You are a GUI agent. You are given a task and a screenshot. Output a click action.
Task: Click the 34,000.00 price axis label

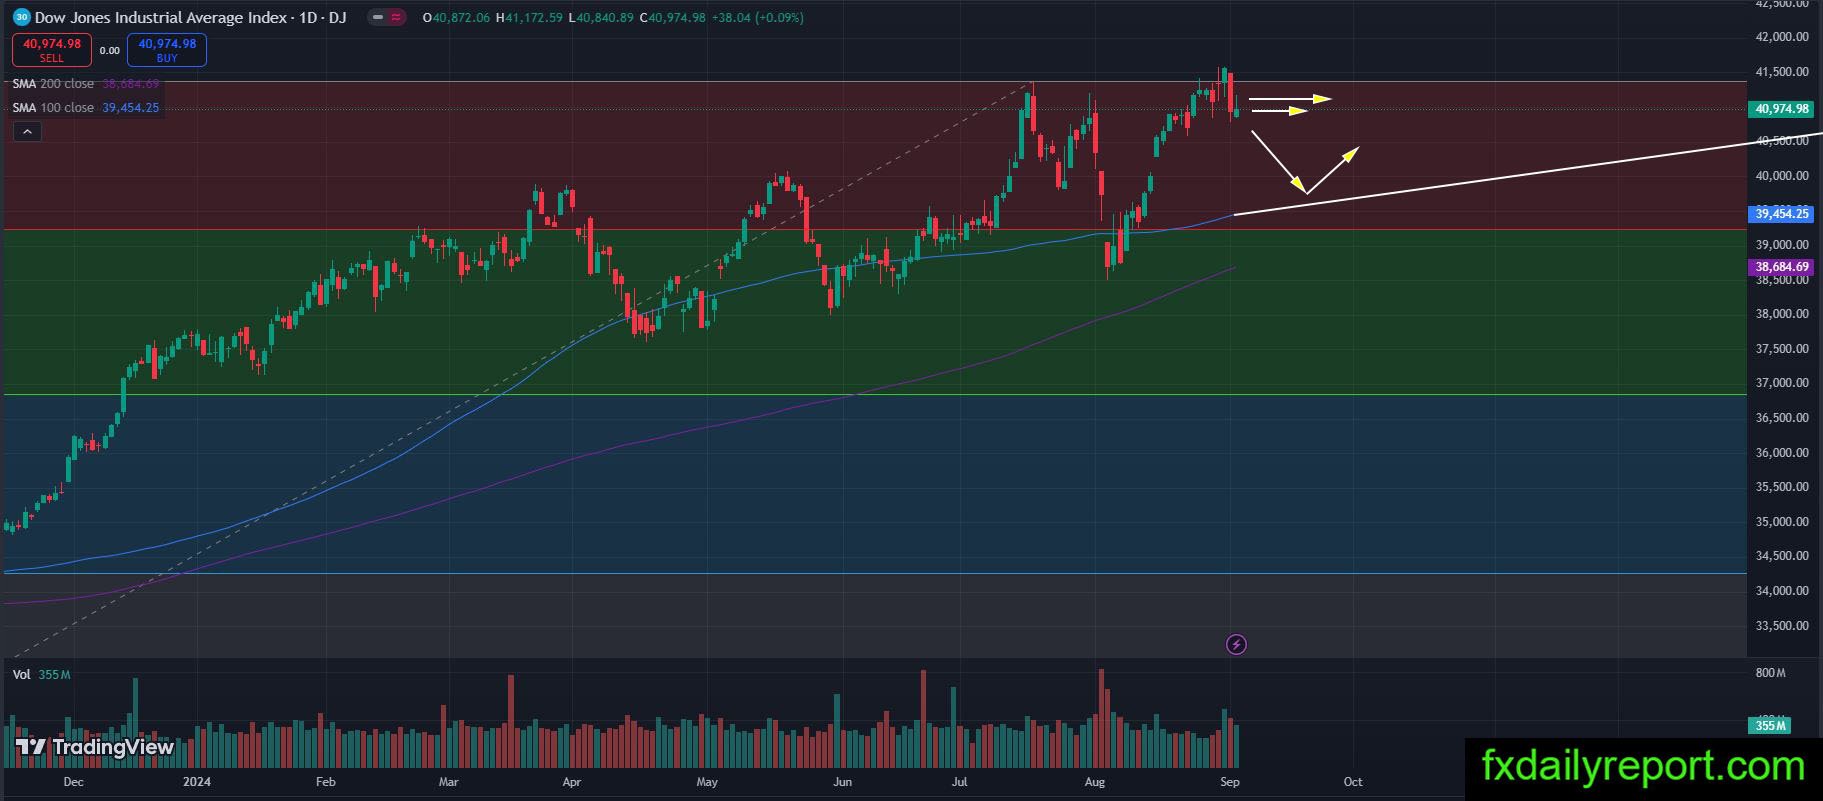pyautogui.click(x=1783, y=591)
